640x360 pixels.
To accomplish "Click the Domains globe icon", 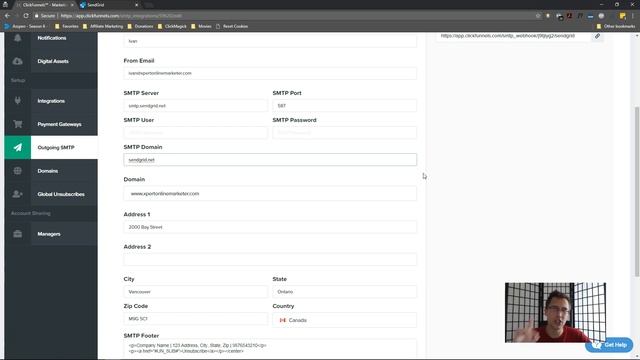I will 18,171.
